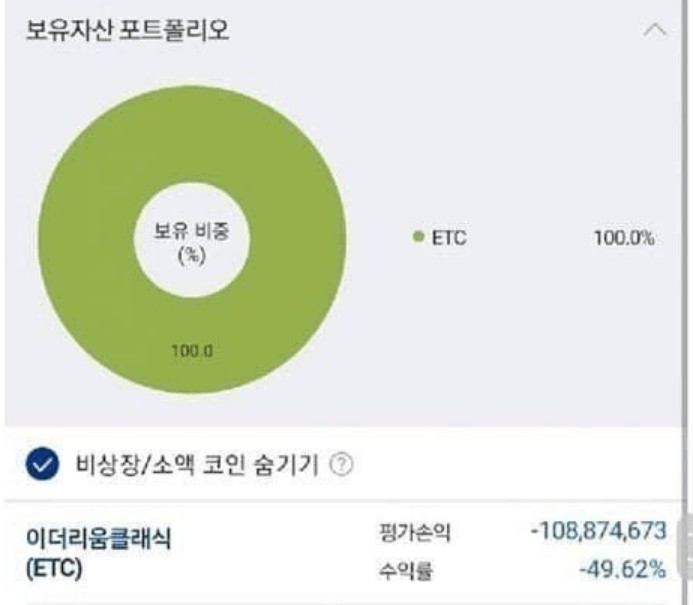Click the -49.62% return value

click(623, 569)
